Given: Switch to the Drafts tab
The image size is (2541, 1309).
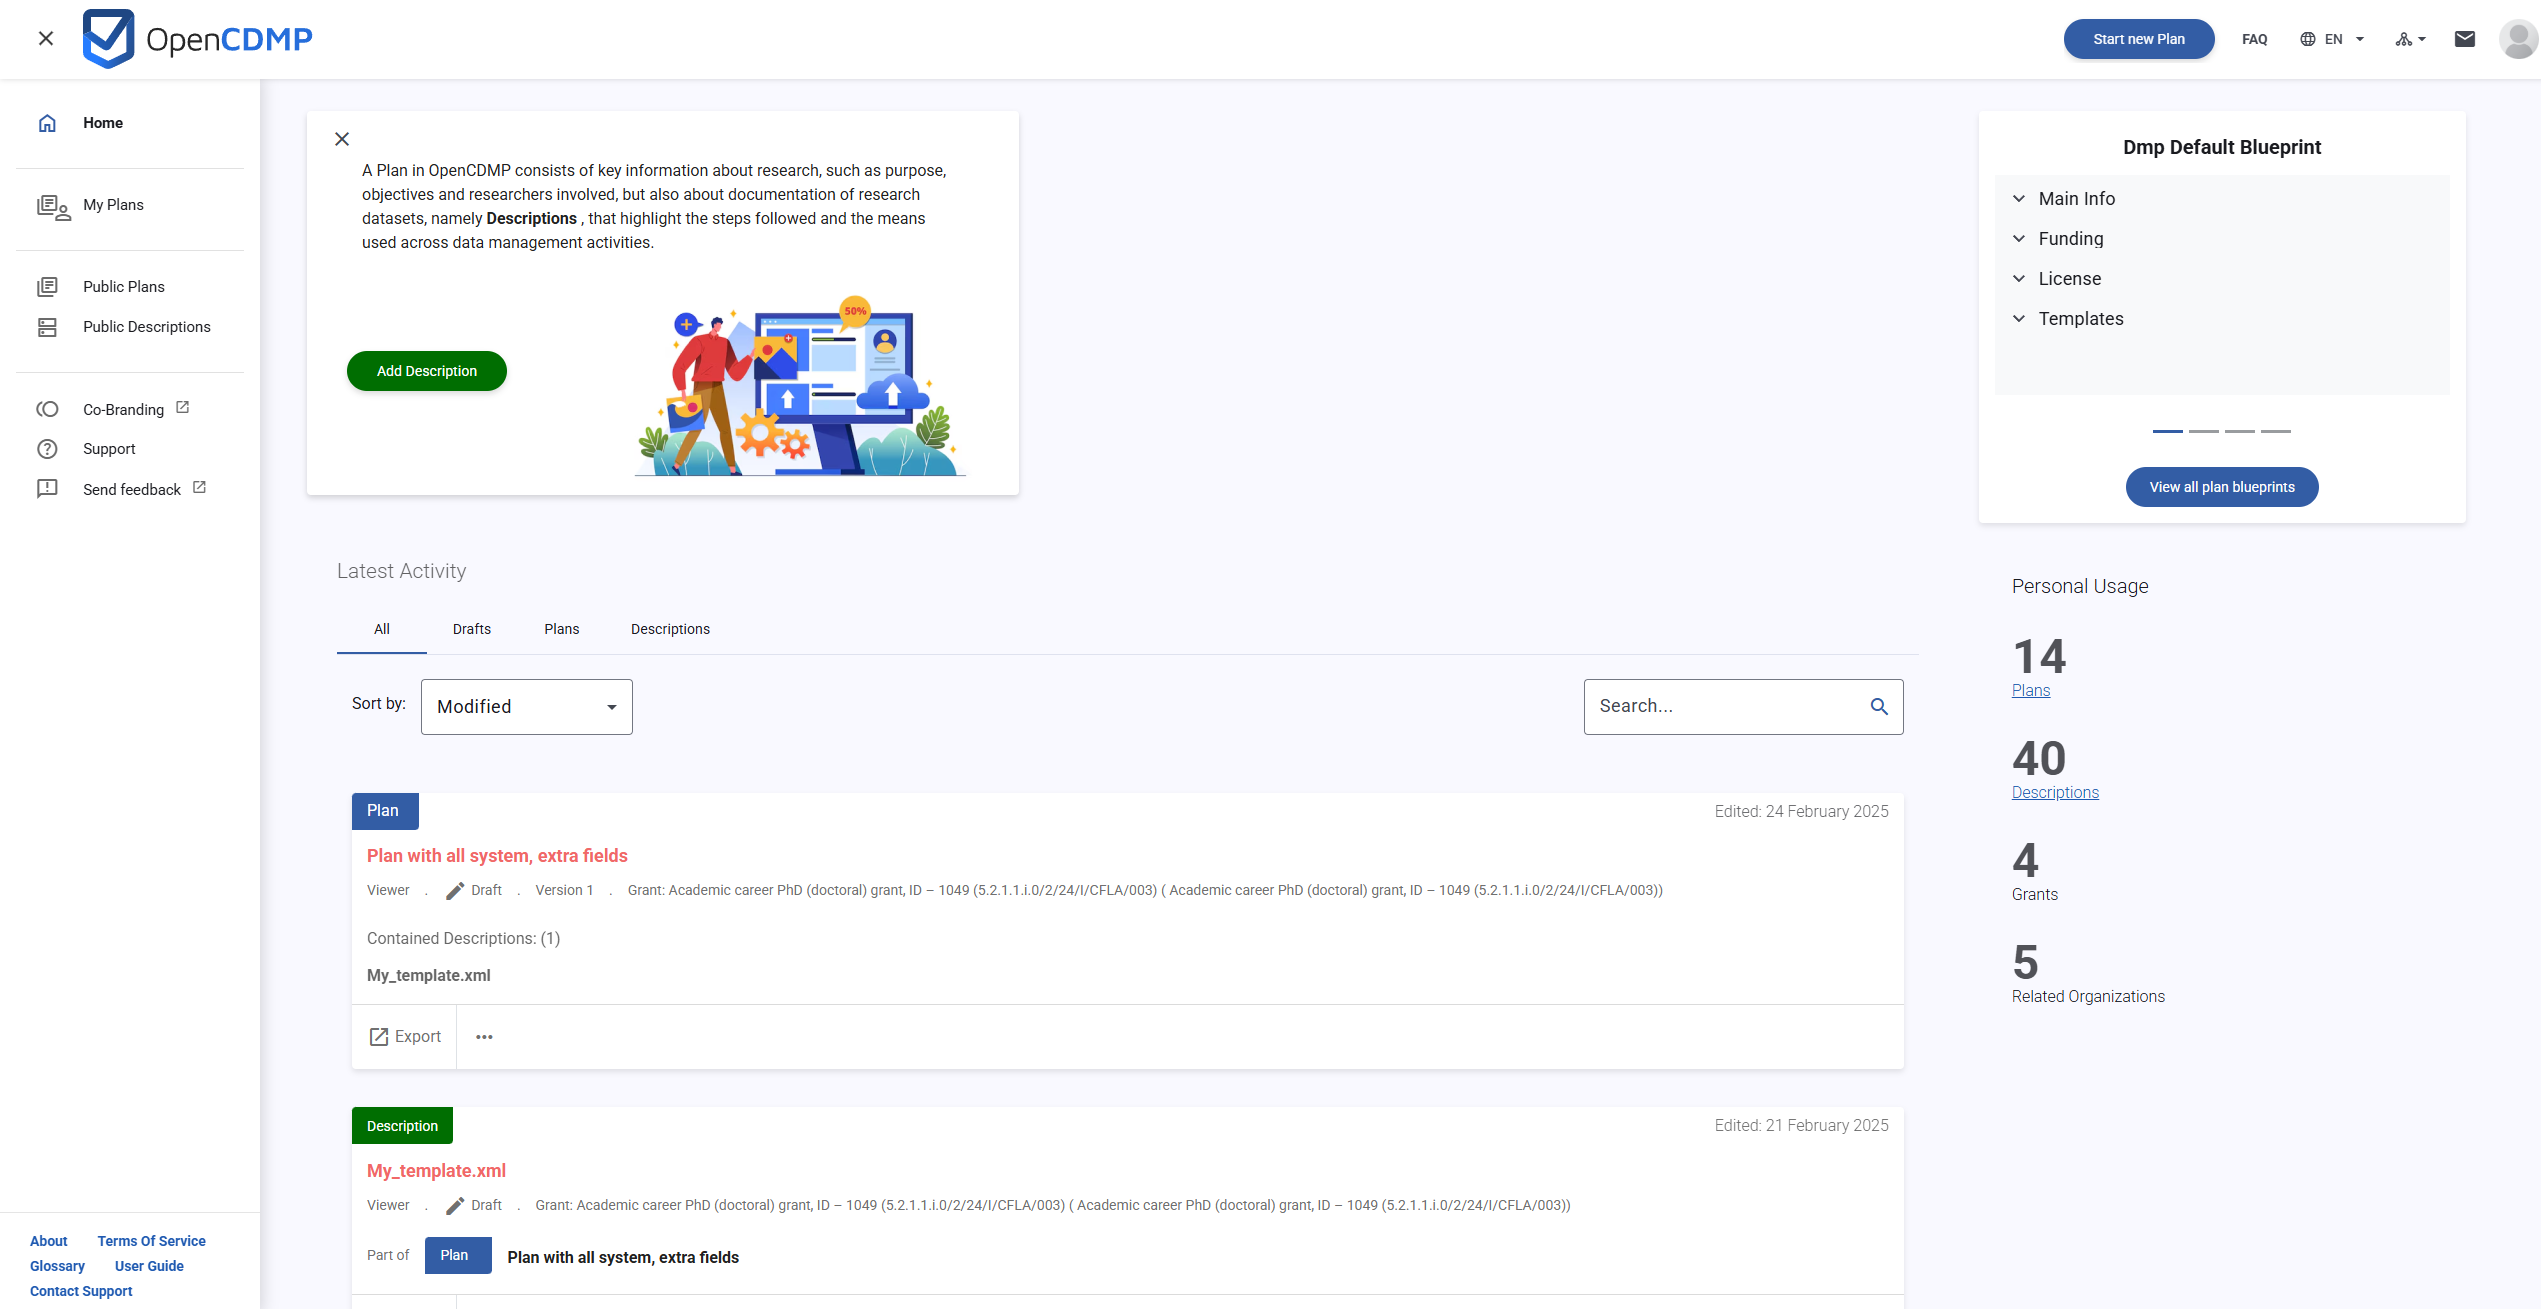Looking at the screenshot, I should (471, 629).
